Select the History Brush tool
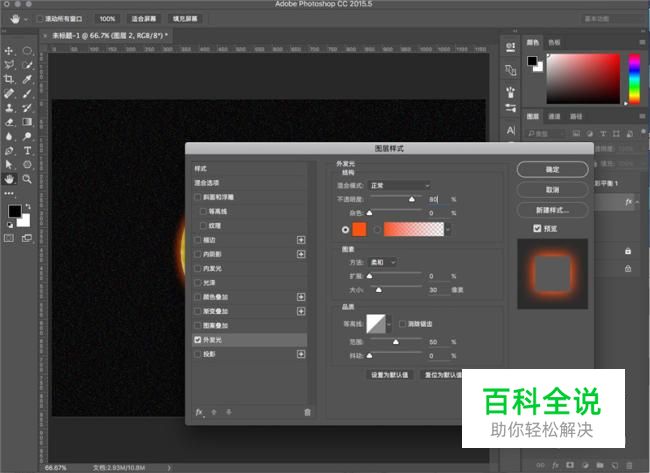Image resolution: width=650 pixels, height=473 pixels. pyautogui.click(x=27, y=108)
